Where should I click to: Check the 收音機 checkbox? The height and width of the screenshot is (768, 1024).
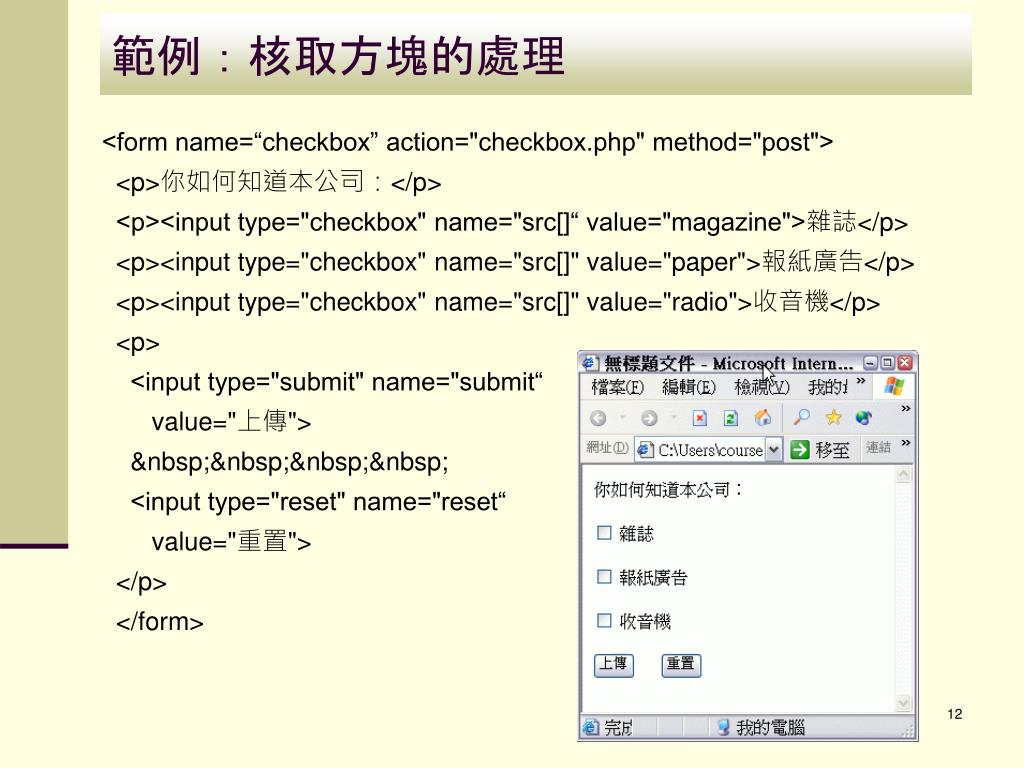point(604,620)
